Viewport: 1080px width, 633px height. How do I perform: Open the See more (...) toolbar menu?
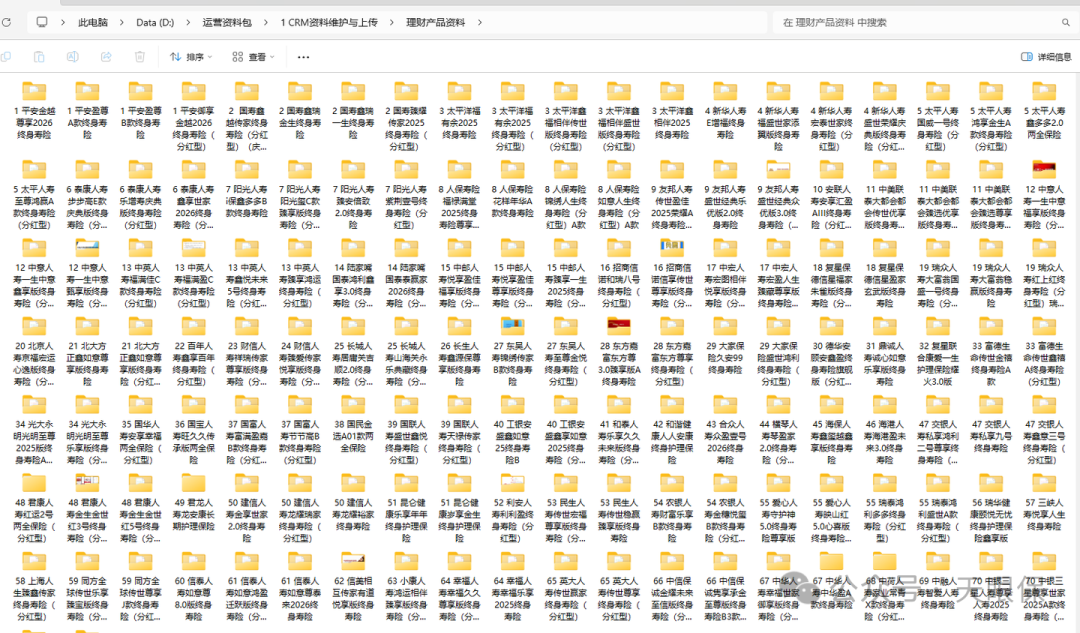[303, 57]
